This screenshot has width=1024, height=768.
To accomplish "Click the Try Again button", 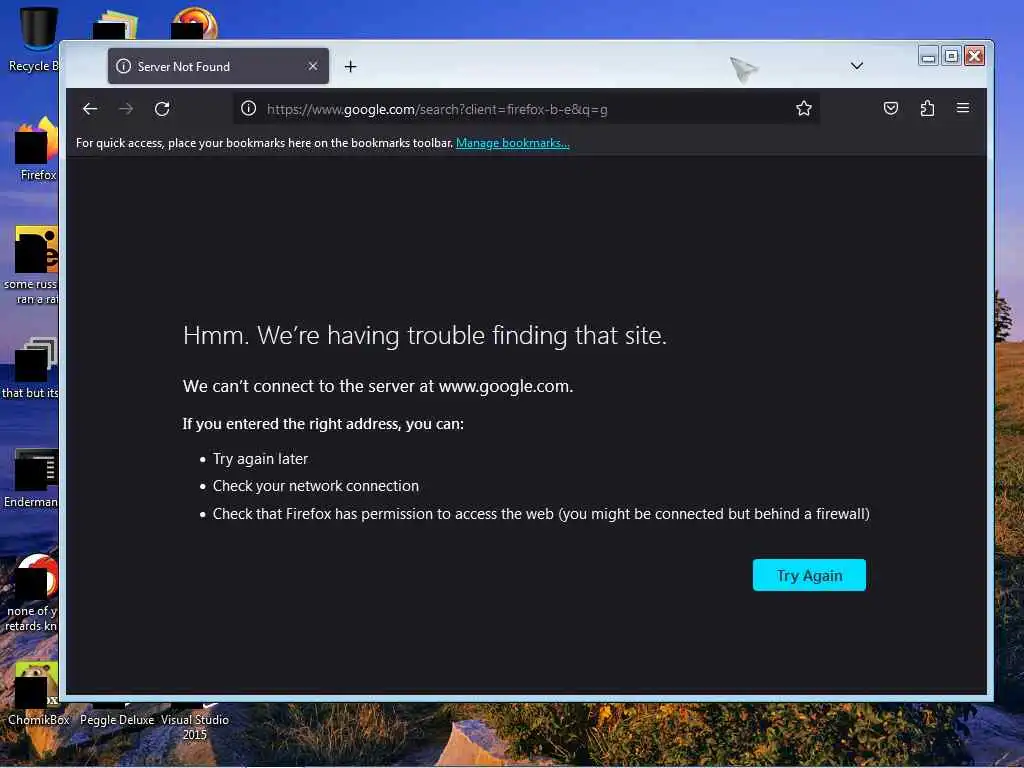I will [809, 575].
